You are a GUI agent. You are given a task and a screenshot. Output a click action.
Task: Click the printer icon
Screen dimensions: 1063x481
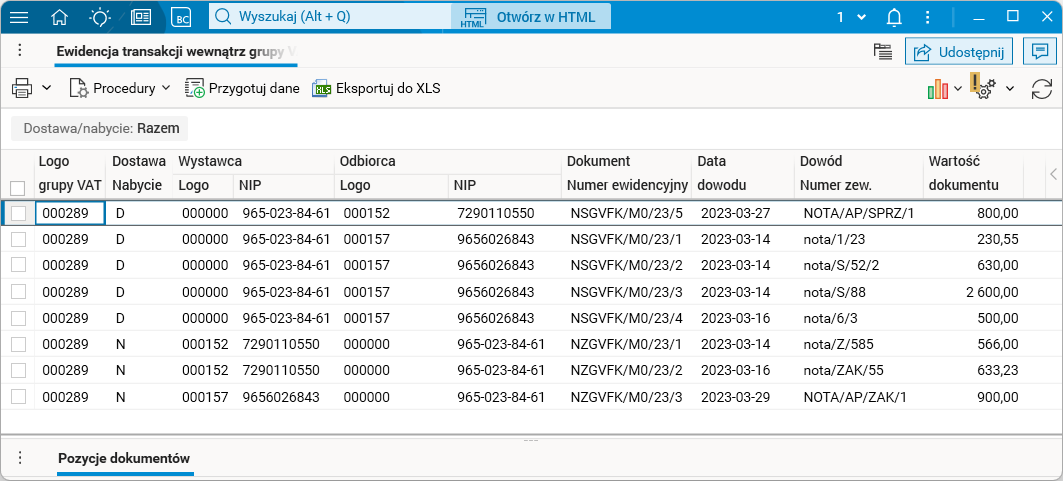22,89
